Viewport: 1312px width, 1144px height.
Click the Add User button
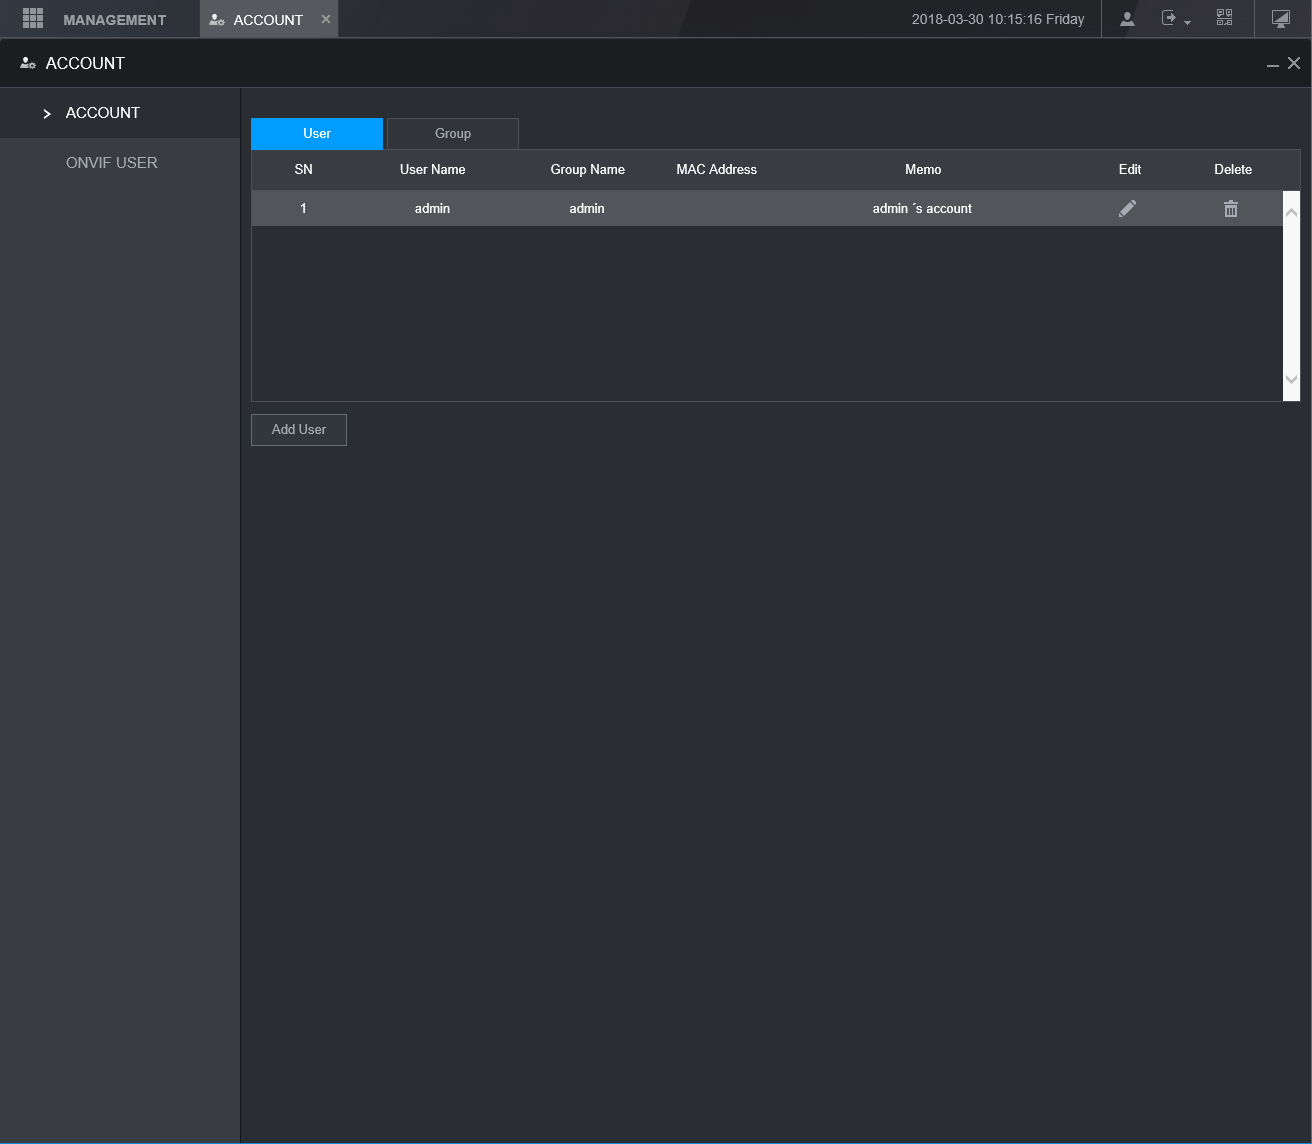click(x=299, y=430)
